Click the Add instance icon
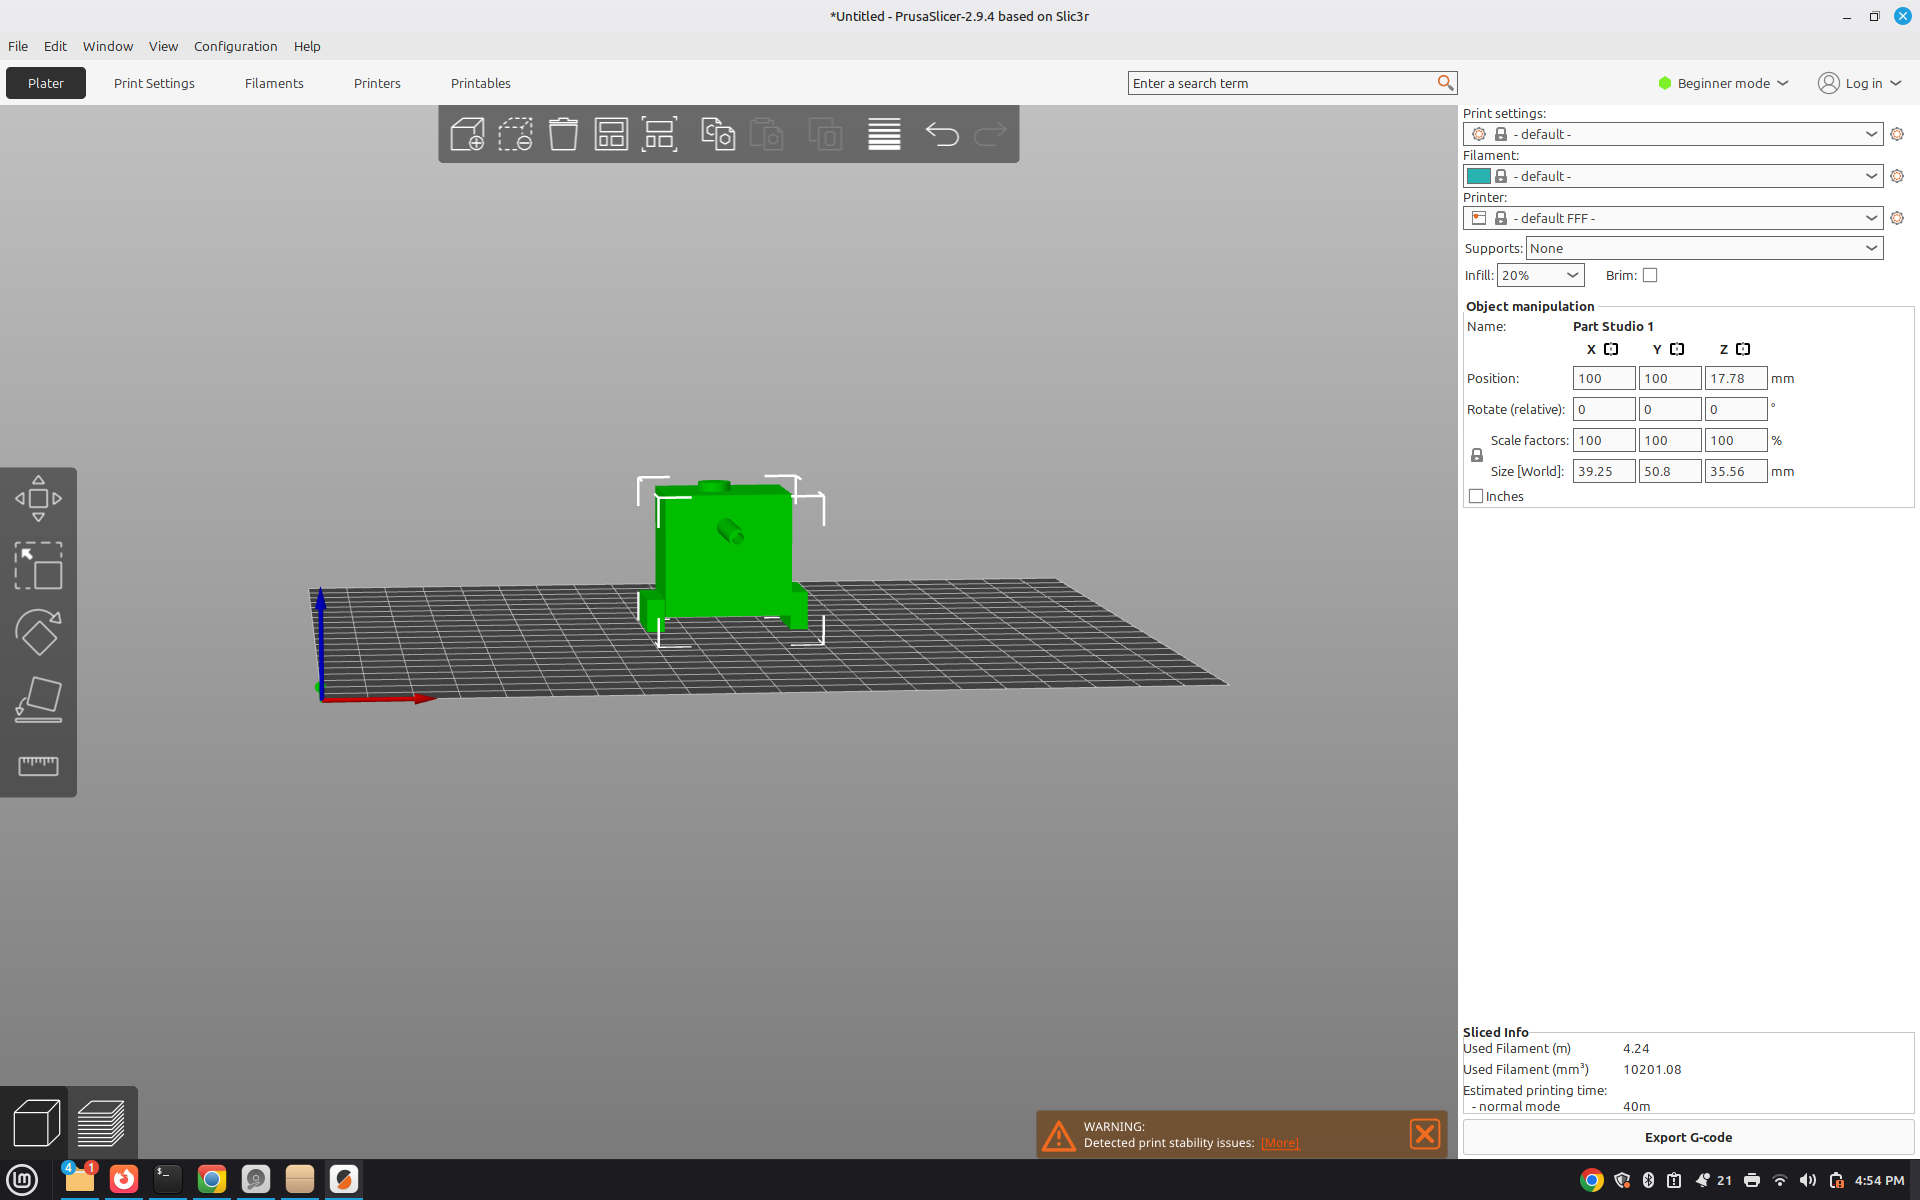The image size is (1920, 1200). (x=825, y=134)
